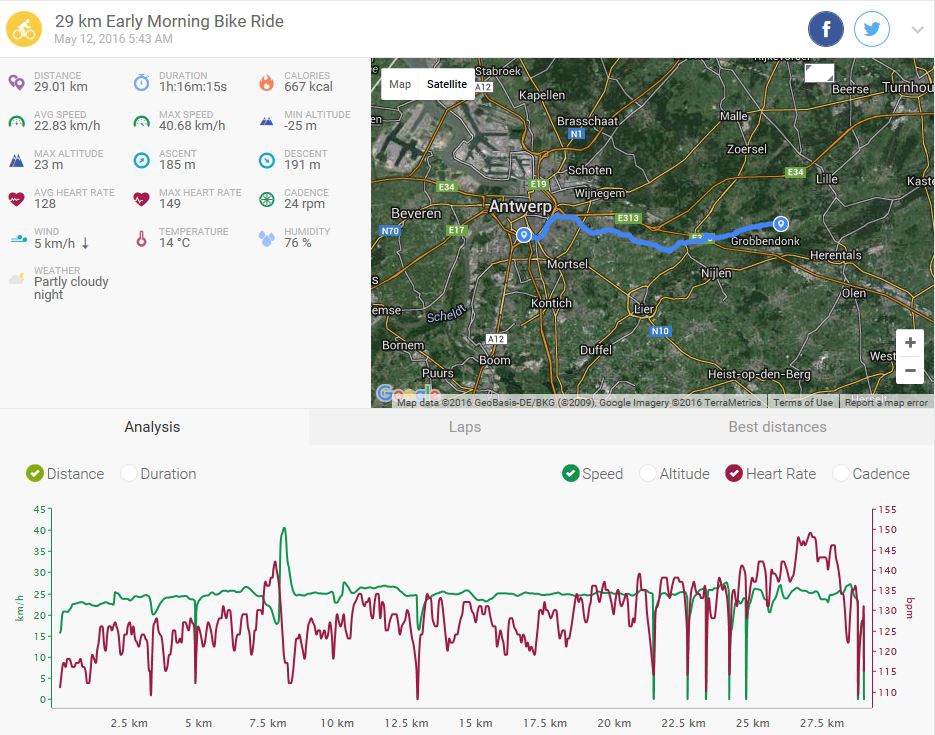Click the map zoom in button

click(x=910, y=343)
